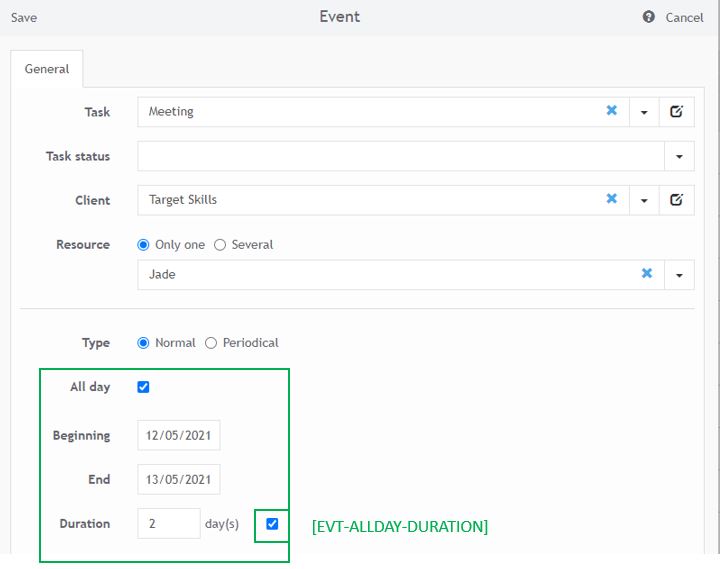Uncheck the Duration lock checkbox
Screen dimensions: 722x569
click(272, 524)
